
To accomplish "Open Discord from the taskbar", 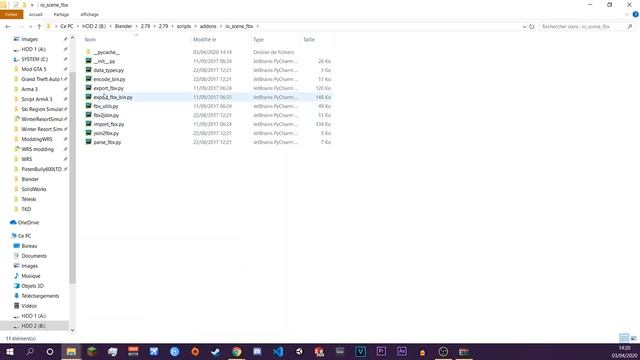I will pyautogui.click(x=257, y=351).
